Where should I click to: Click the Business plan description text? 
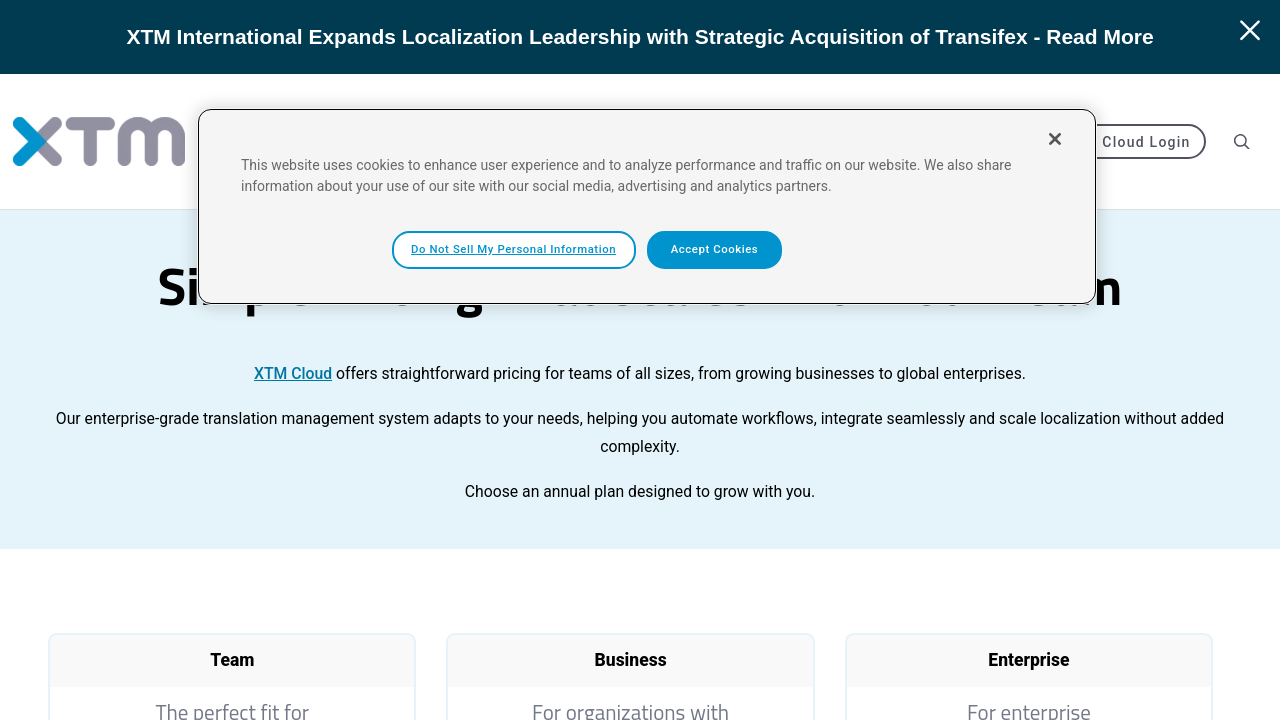click(630, 711)
